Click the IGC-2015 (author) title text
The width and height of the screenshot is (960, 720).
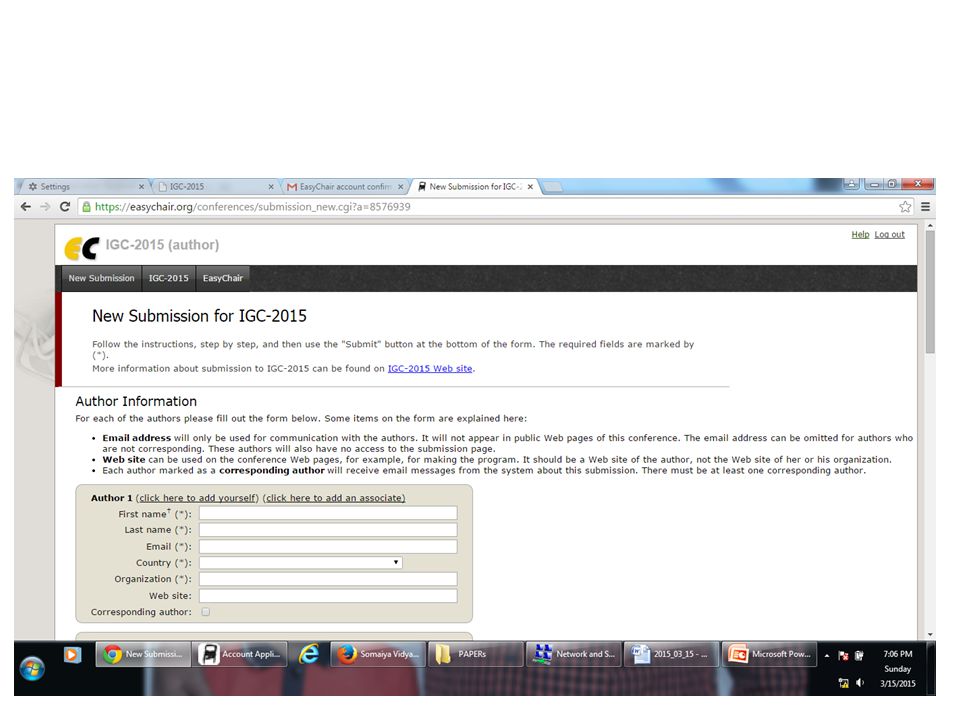click(162, 245)
